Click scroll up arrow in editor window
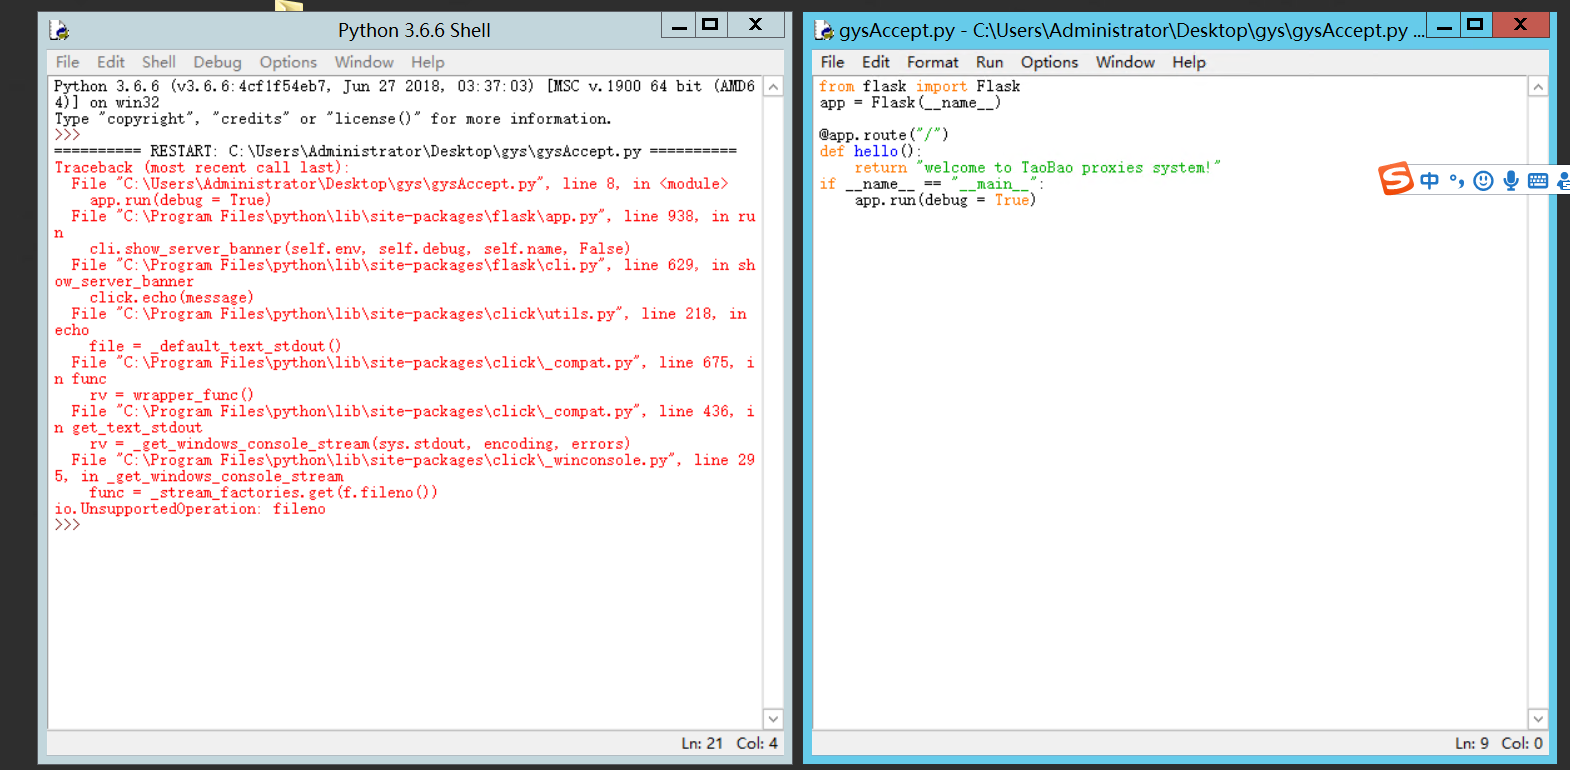This screenshot has height=770, width=1570. click(1538, 87)
